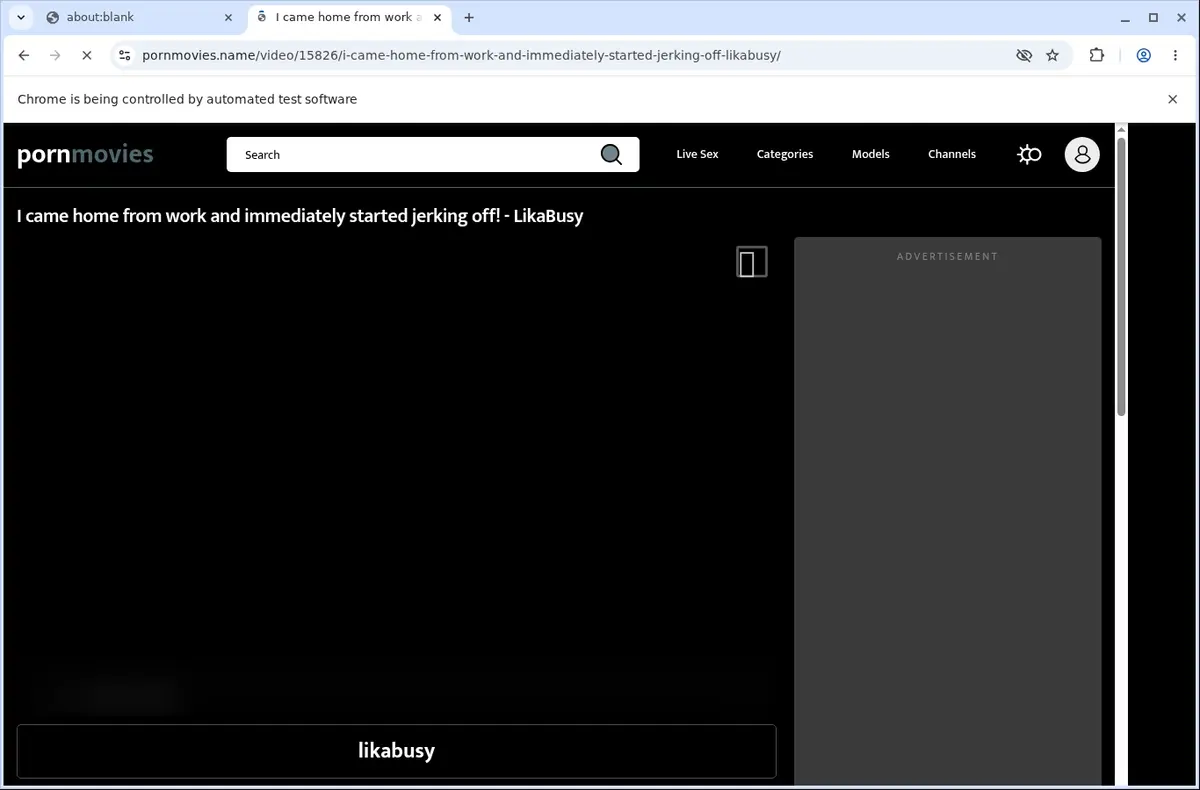Open the Channels menu item

click(952, 154)
